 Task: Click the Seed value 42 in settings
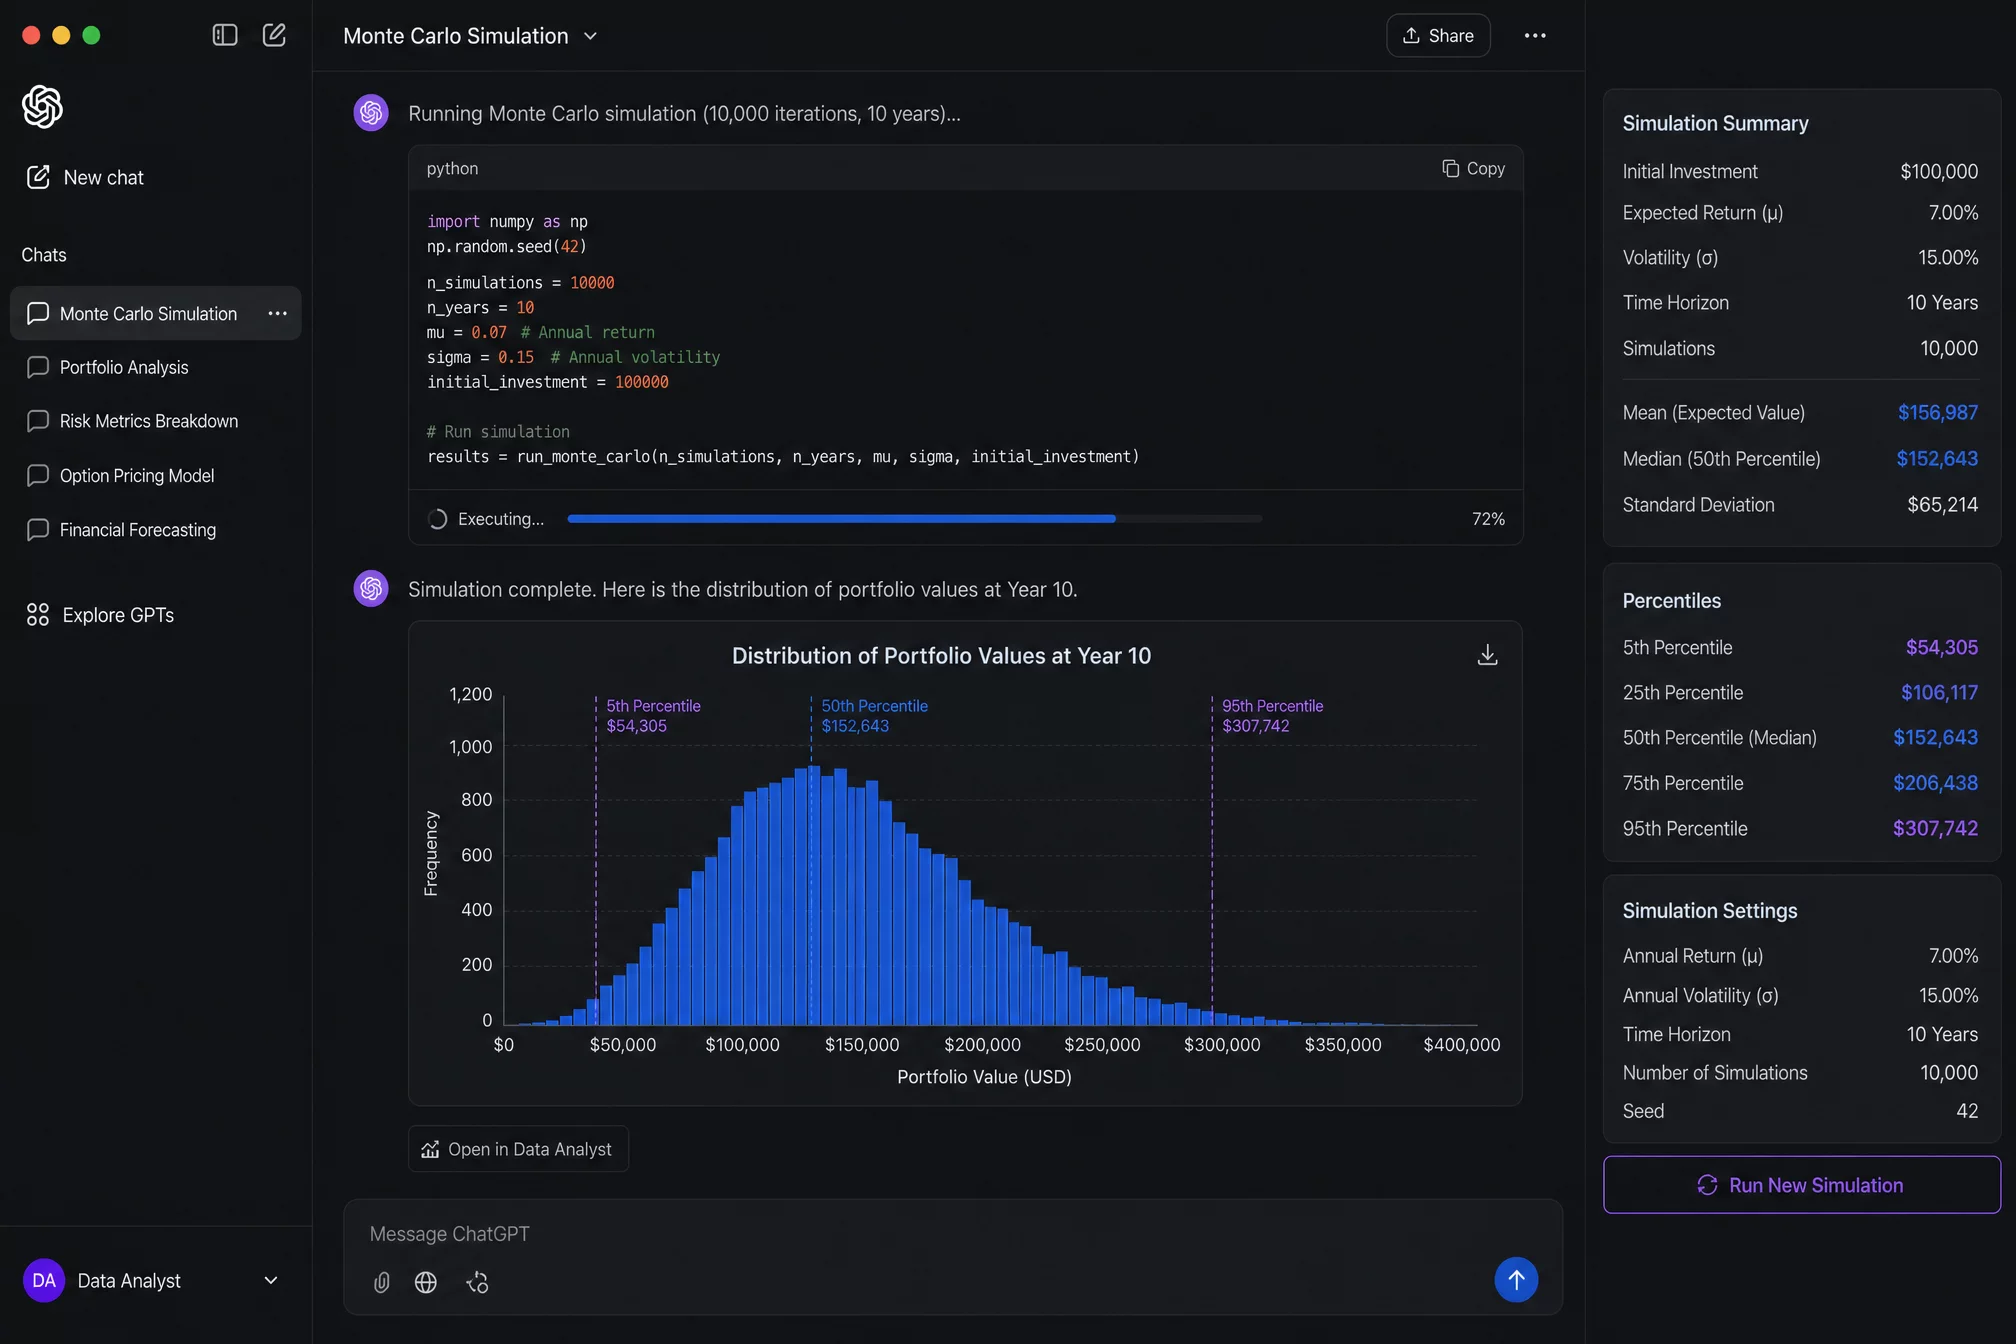click(1967, 1111)
